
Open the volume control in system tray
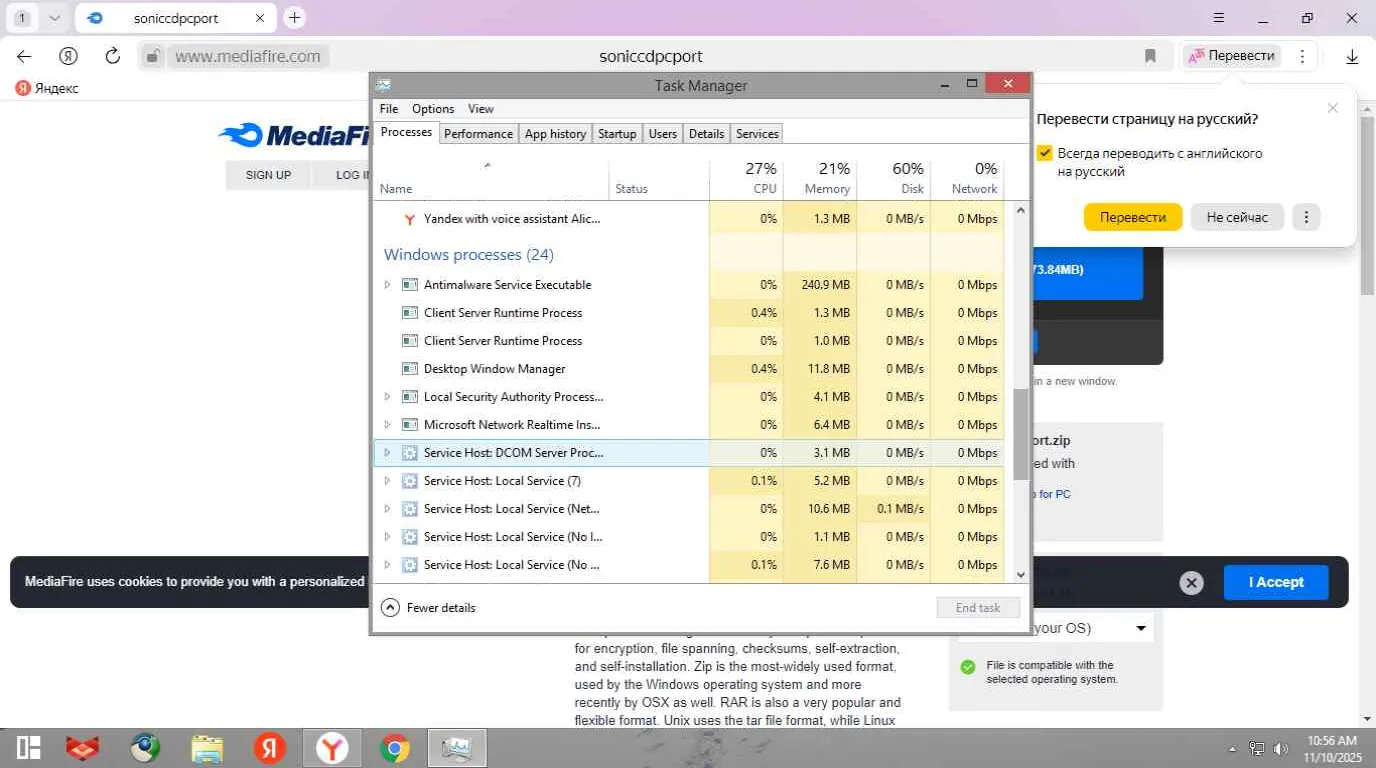point(1281,749)
